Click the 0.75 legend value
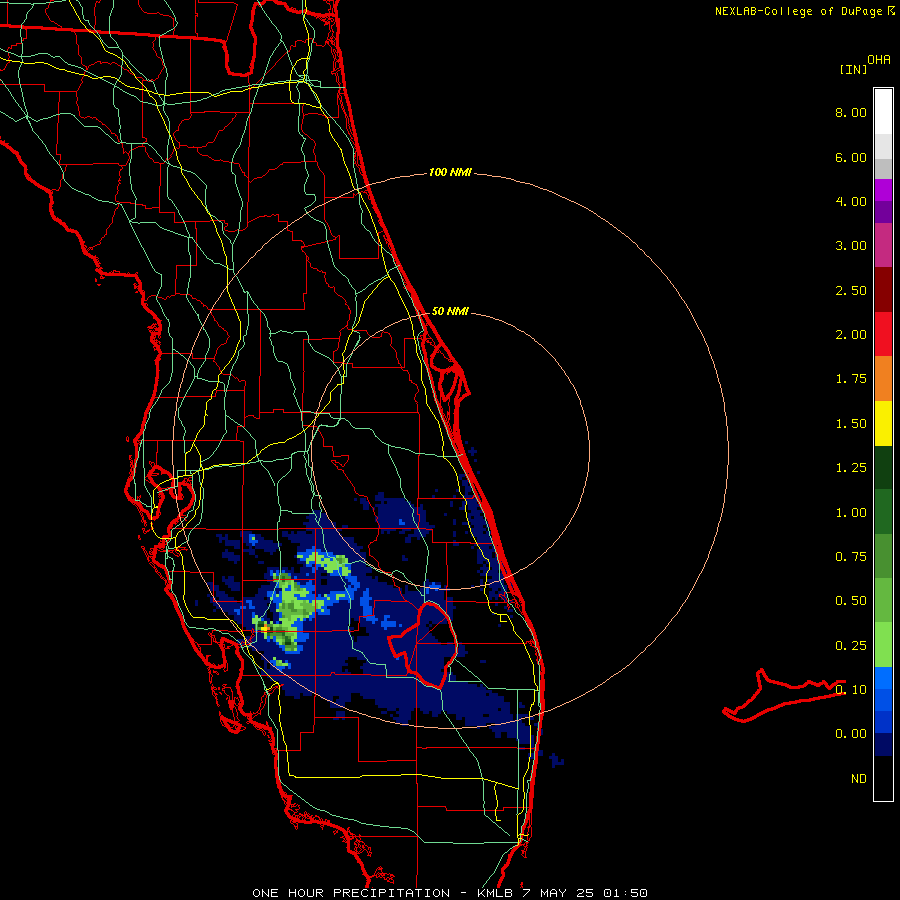This screenshot has height=900, width=900. coord(851,557)
